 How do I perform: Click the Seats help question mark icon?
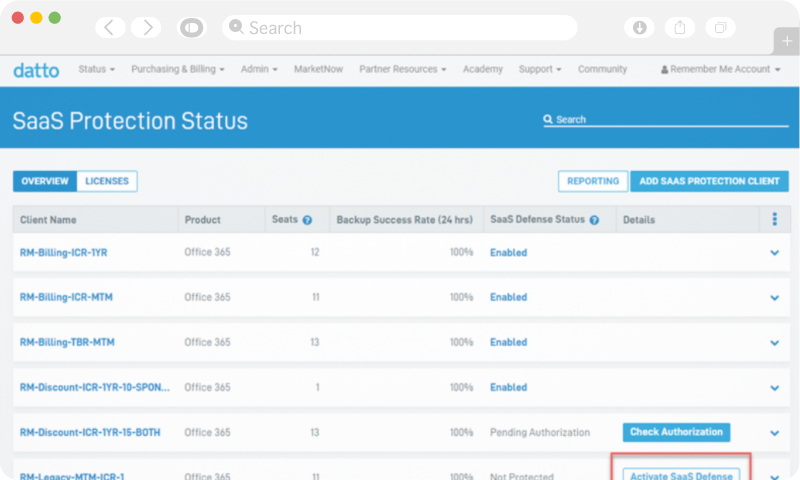pyautogui.click(x=307, y=220)
